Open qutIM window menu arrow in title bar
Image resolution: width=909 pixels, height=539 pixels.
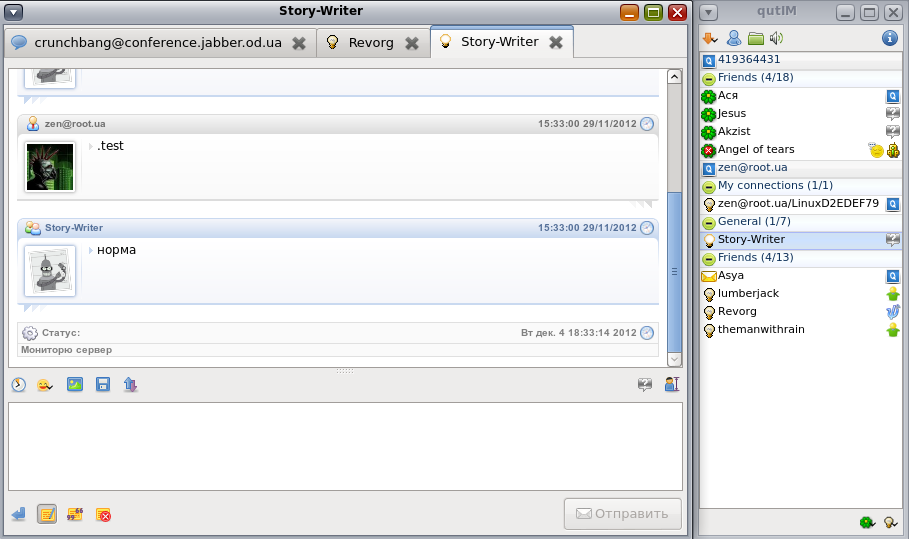tap(708, 12)
